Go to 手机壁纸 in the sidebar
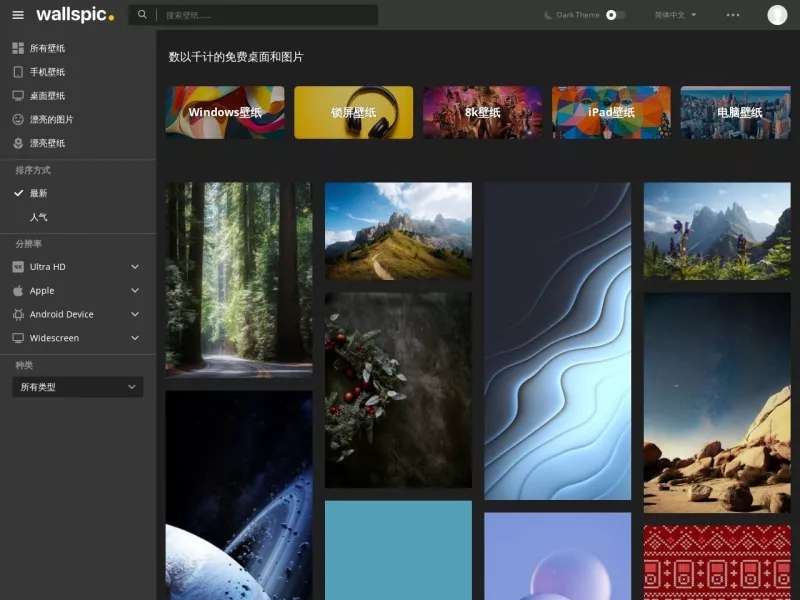 coord(47,72)
